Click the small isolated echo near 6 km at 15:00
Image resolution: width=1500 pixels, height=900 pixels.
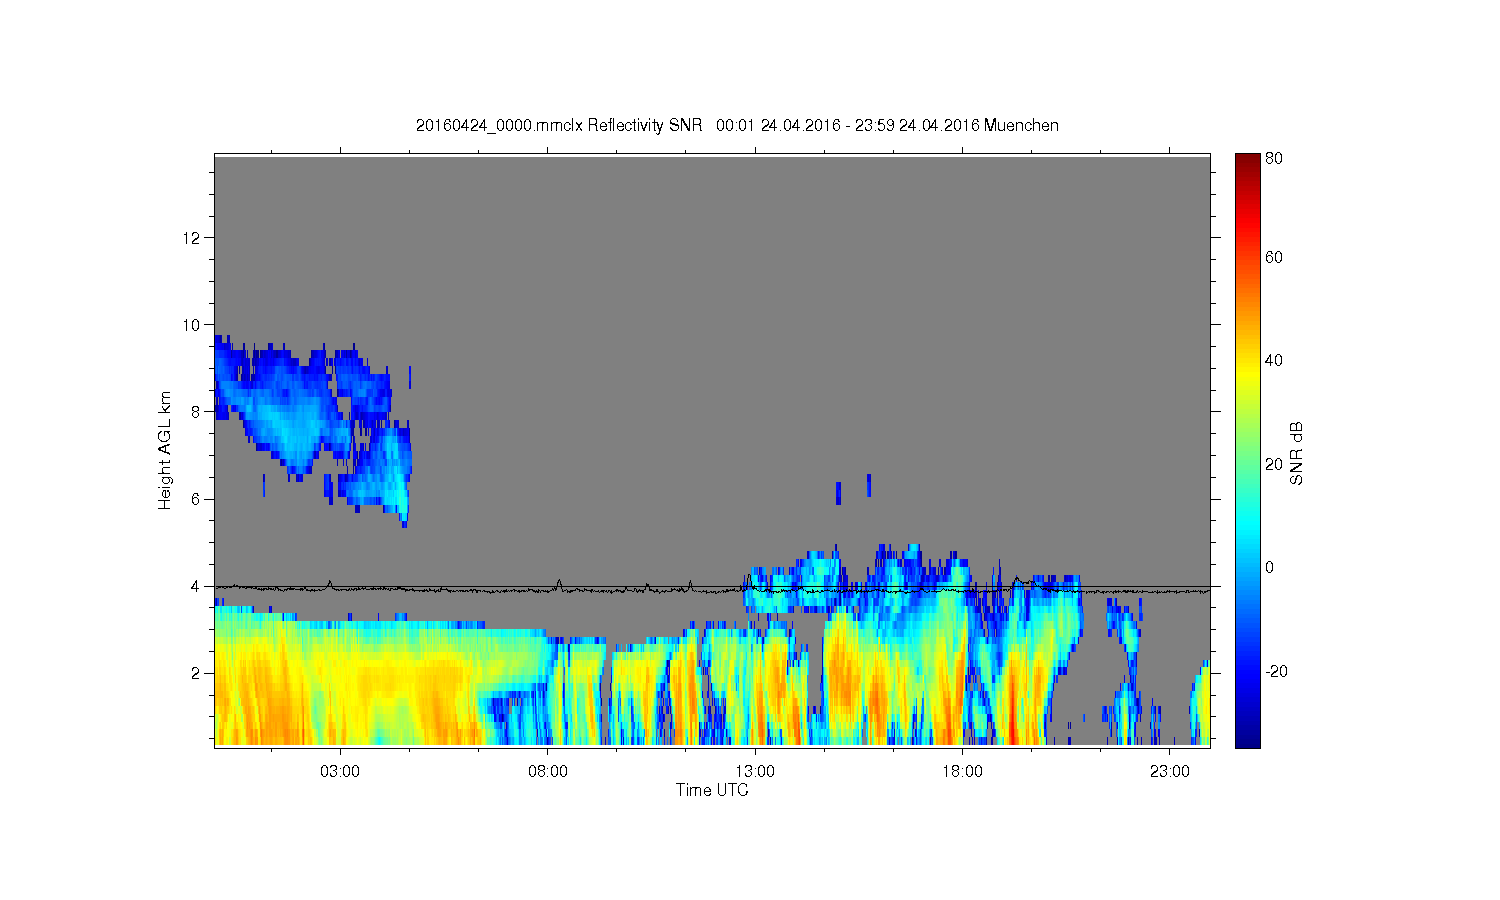[838, 493]
